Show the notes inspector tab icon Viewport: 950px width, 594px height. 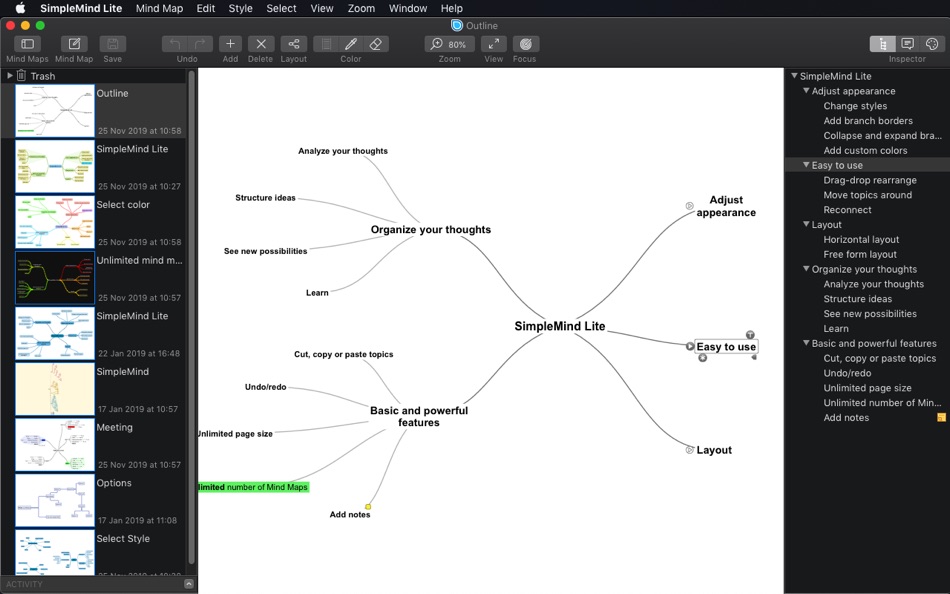(x=908, y=44)
